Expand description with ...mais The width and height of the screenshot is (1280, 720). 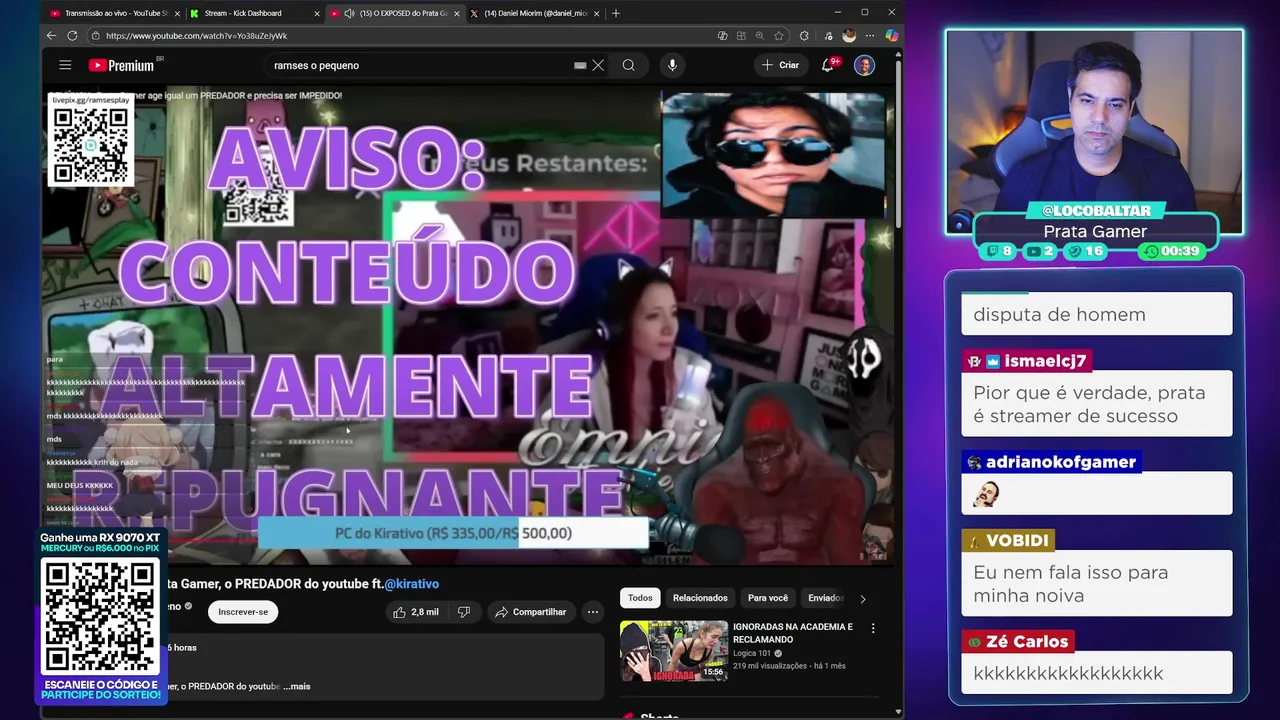(x=297, y=686)
